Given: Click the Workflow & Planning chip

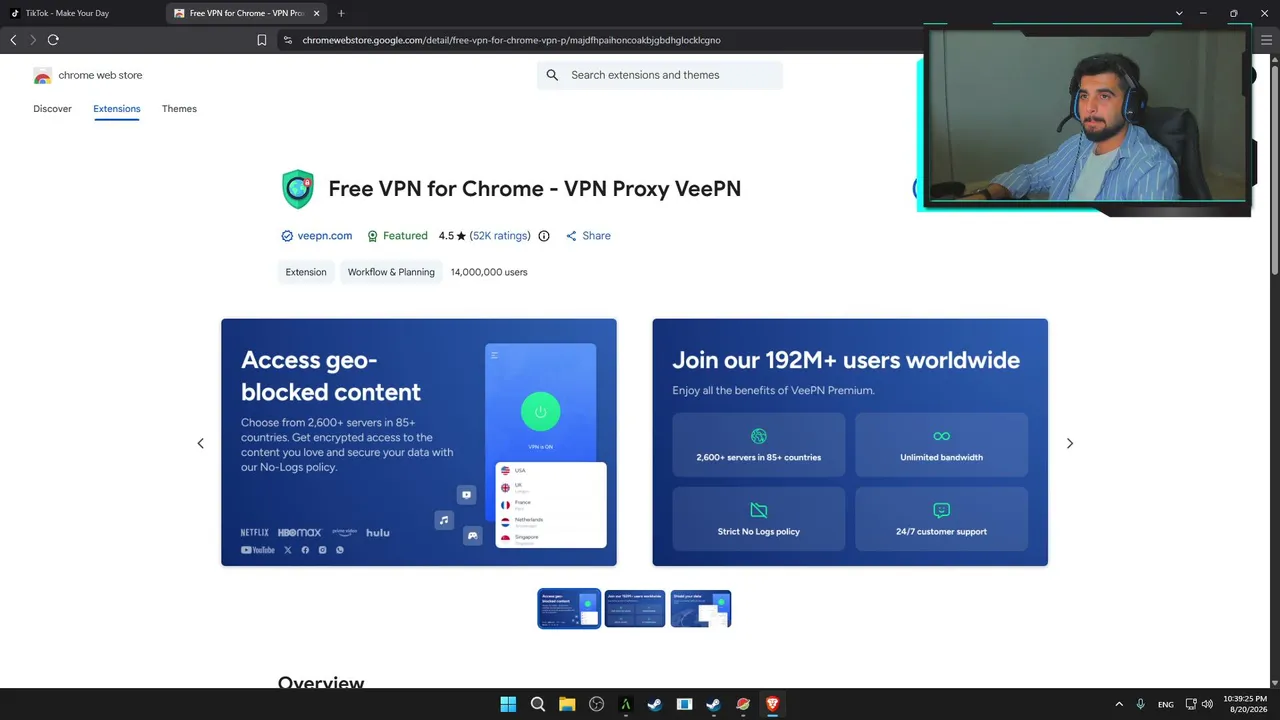Looking at the screenshot, I should [x=391, y=272].
